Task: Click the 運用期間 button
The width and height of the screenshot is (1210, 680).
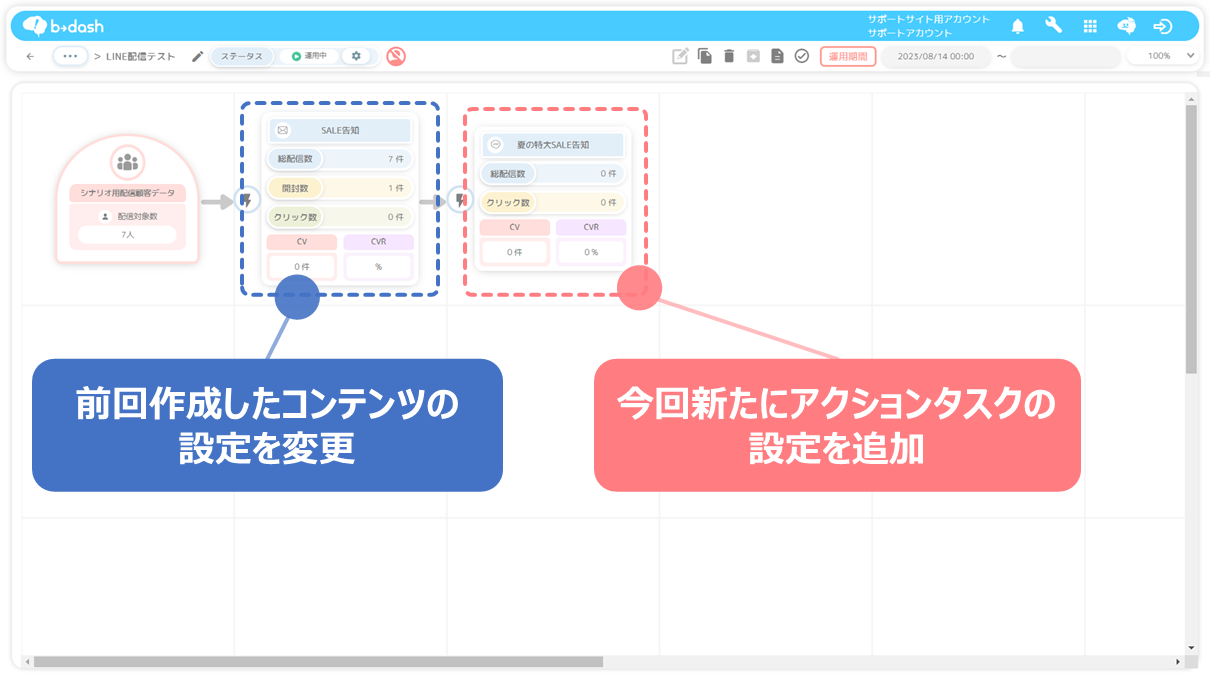Action: (x=848, y=56)
